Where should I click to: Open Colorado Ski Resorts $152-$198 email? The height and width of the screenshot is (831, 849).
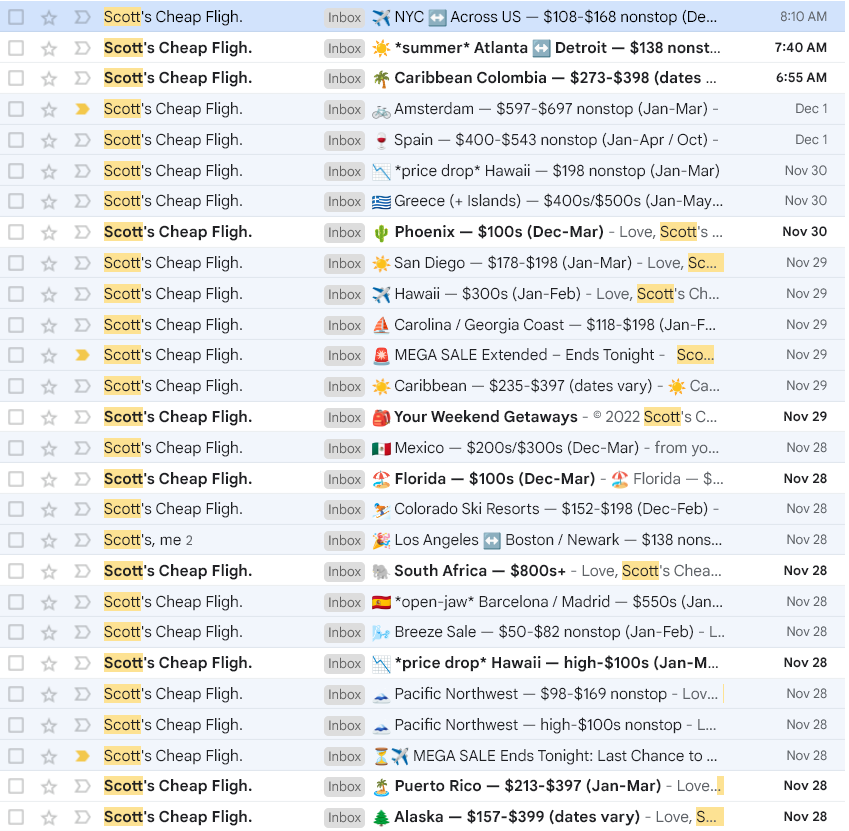pyautogui.click(x=422, y=509)
